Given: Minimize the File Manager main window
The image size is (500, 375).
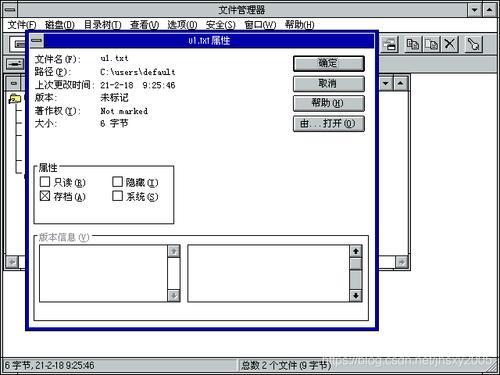Looking at the screenshot, I should click(x=474, y=10).
